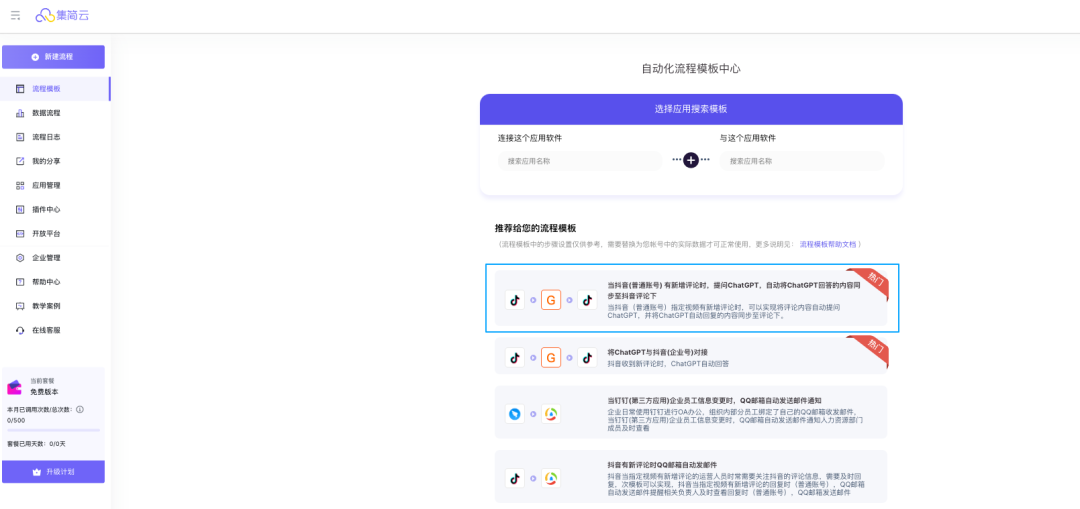
Task: Click rightmost Douyin icon in 抖音(企业号)对接 card
Action: click(587, 357)
